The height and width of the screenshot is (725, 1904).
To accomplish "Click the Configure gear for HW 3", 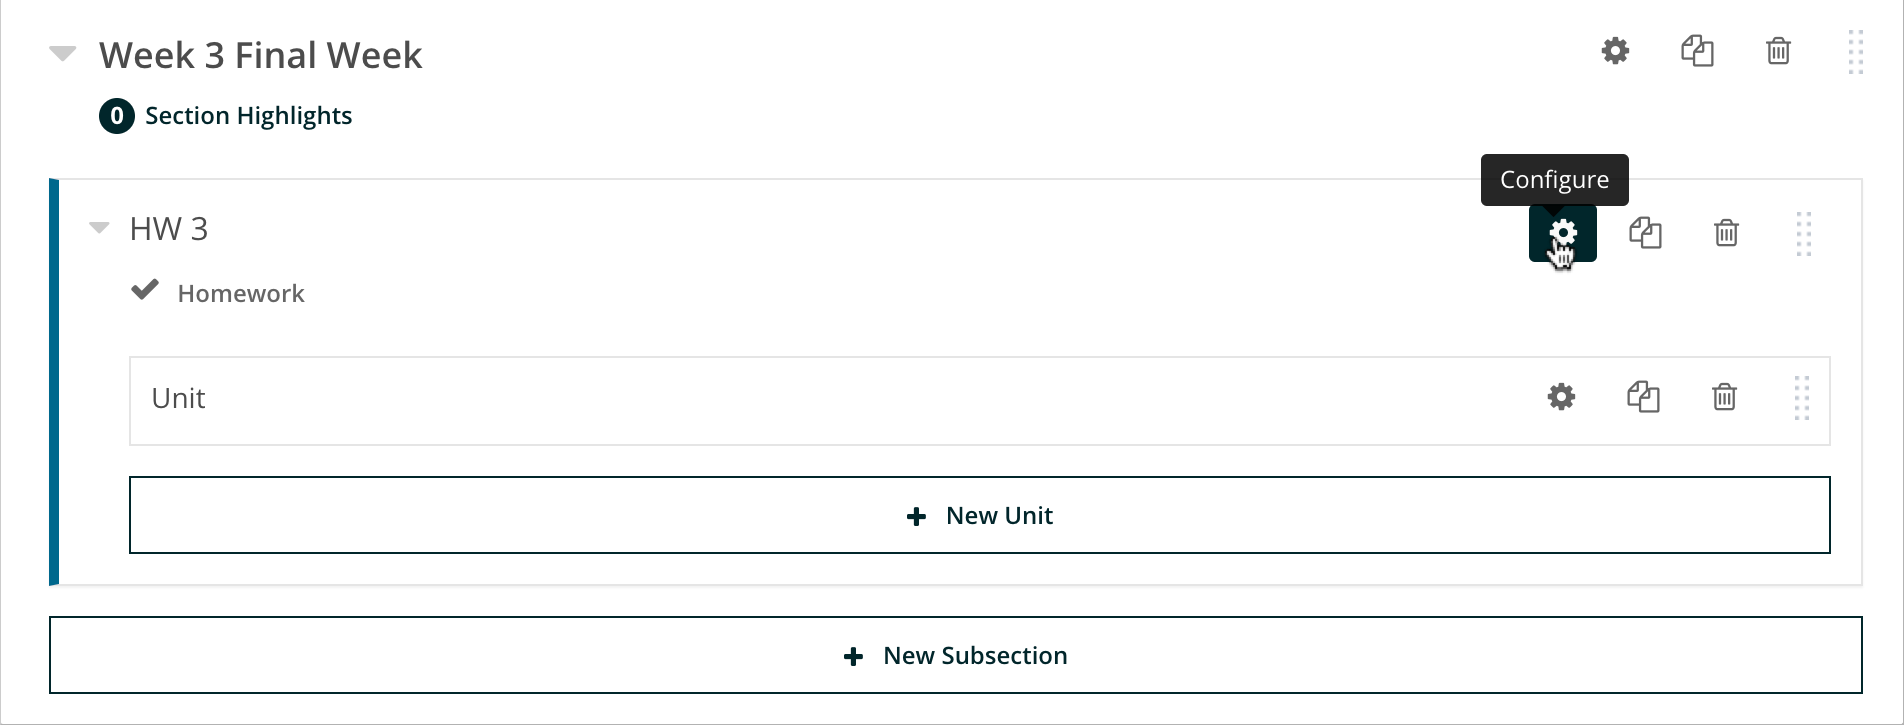I will [1562, 233].
